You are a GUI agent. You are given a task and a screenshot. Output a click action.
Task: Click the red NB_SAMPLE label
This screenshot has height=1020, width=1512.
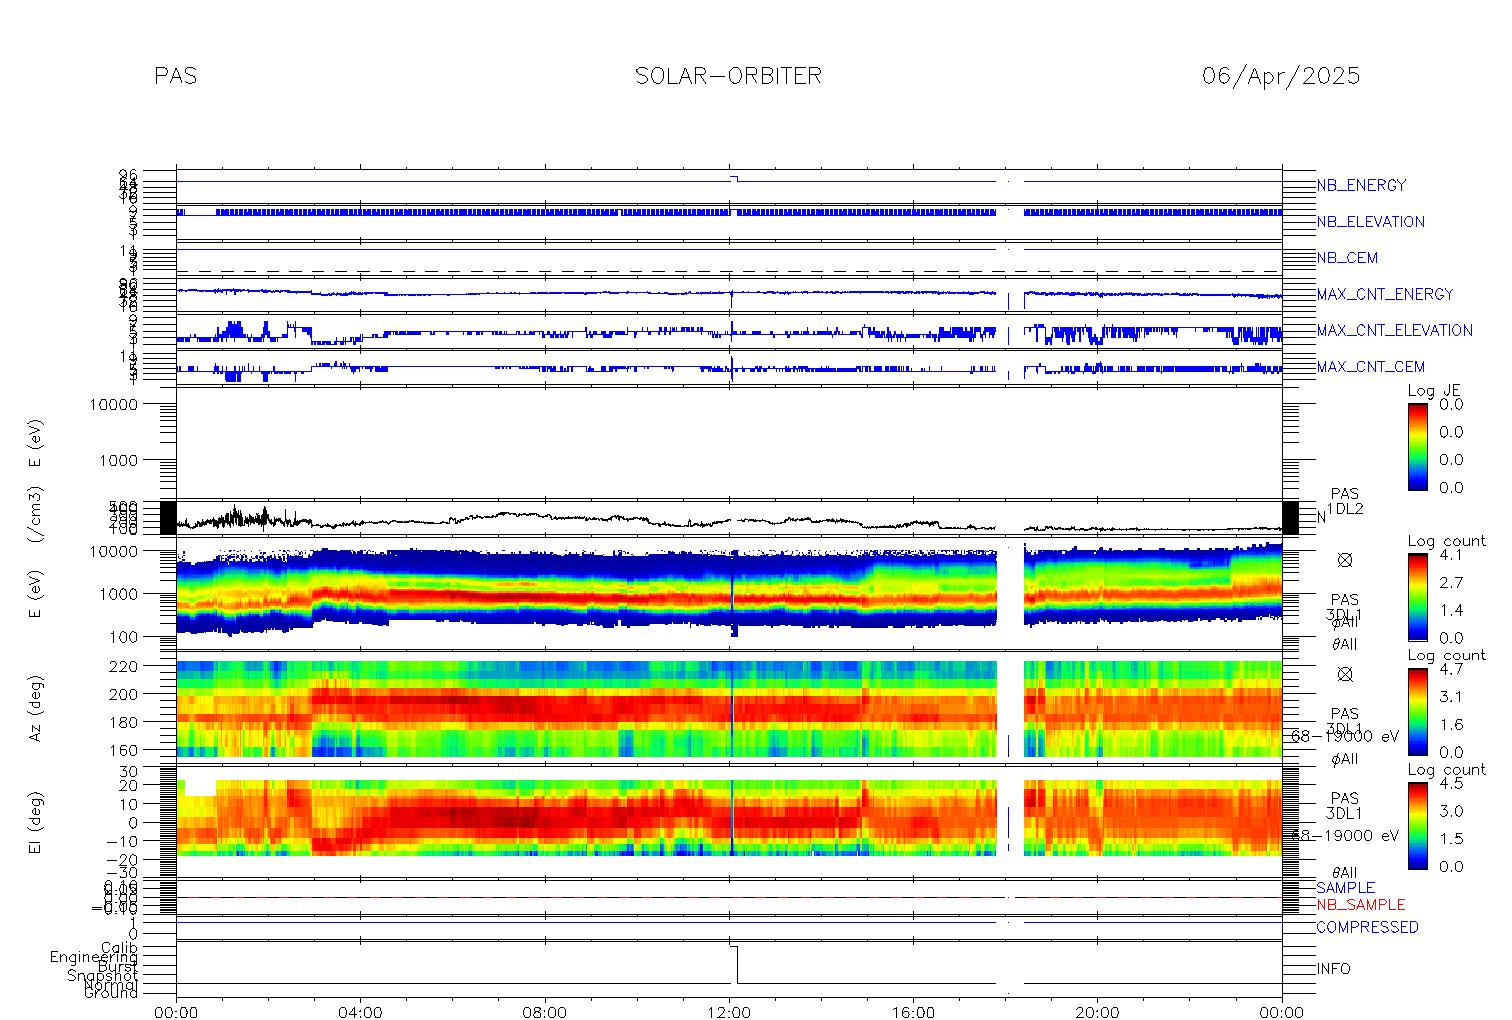[1360, 904]
